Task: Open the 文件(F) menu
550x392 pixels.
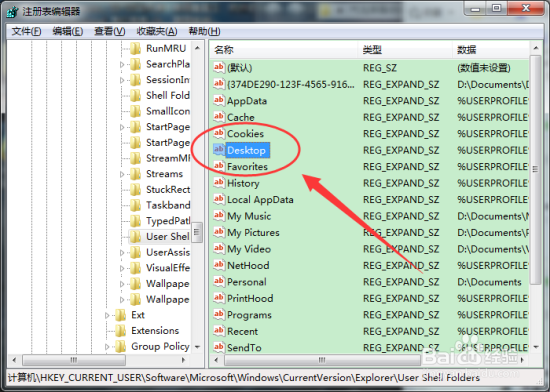Action: coord(26,32)
